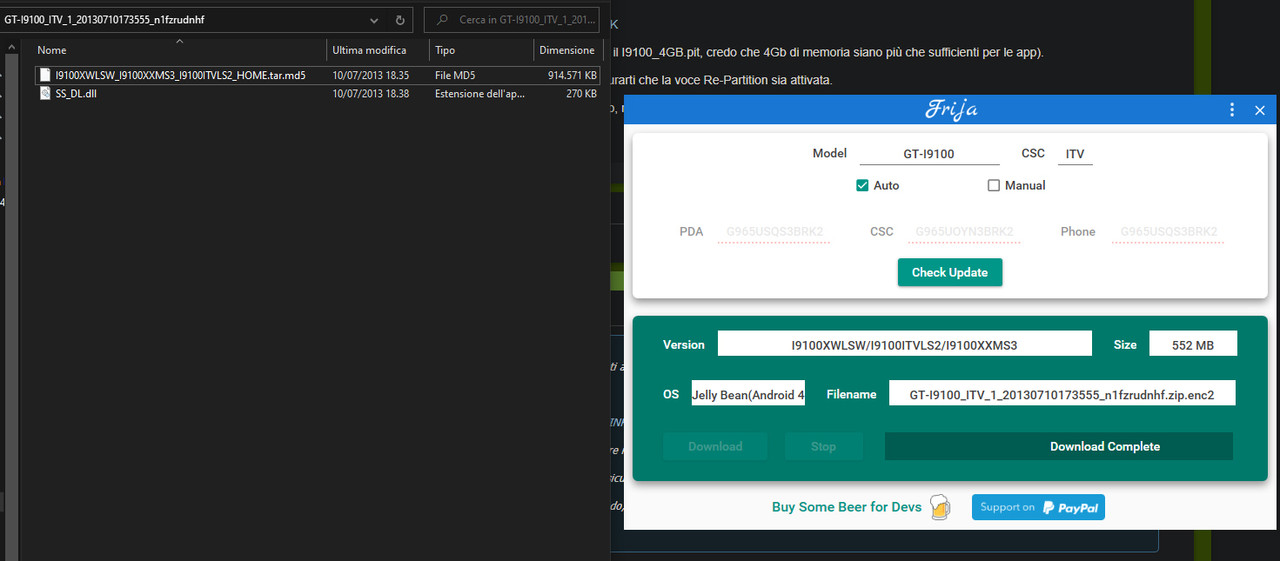Close the Frija window

(1260, 110)
